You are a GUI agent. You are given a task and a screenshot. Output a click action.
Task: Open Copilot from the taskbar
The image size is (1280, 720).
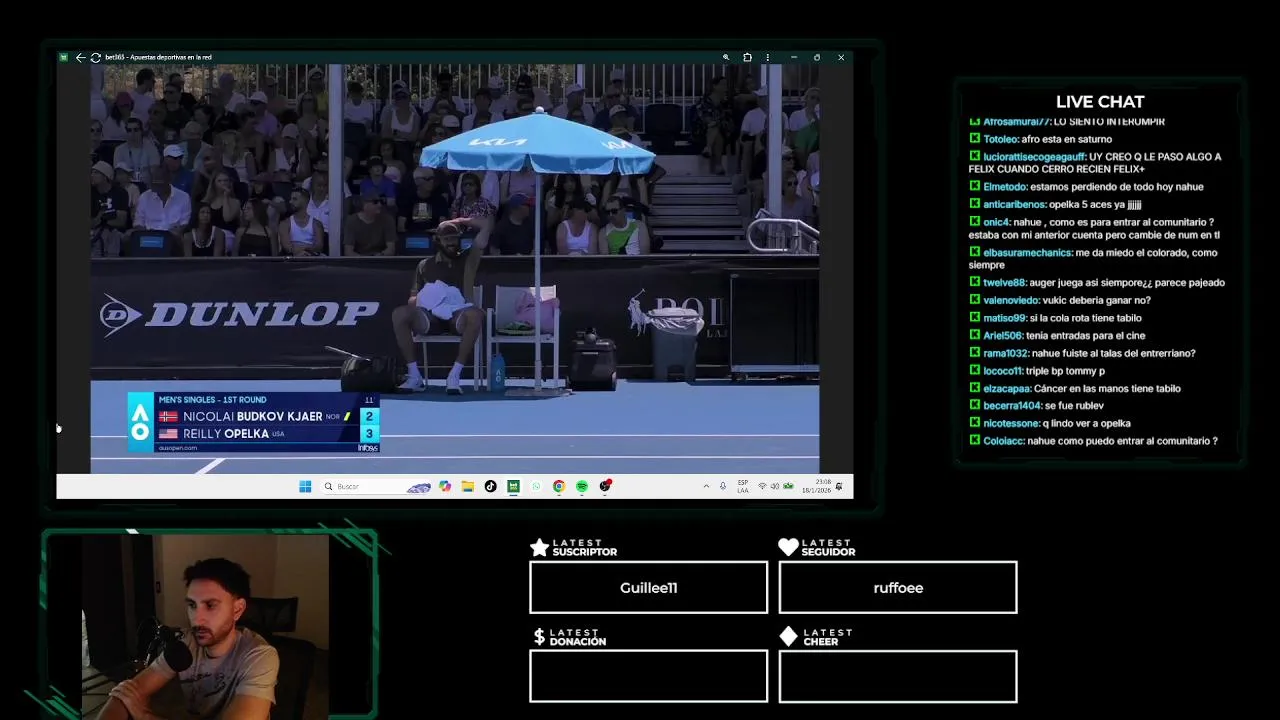click(x=445, y=486)
